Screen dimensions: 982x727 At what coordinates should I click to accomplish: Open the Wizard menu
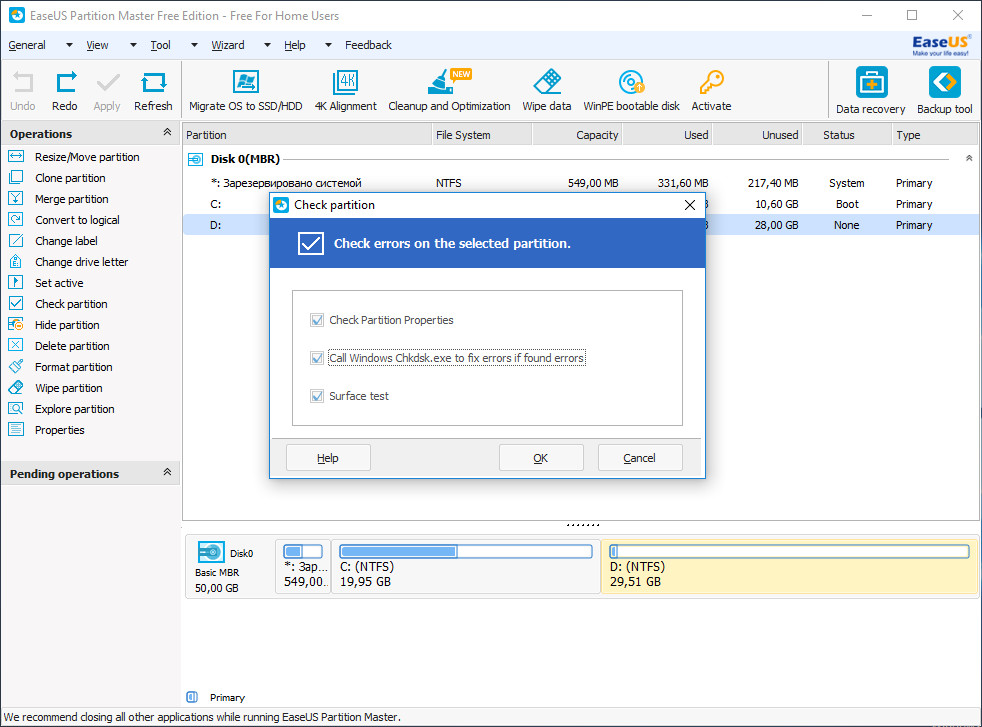[228, 45]
